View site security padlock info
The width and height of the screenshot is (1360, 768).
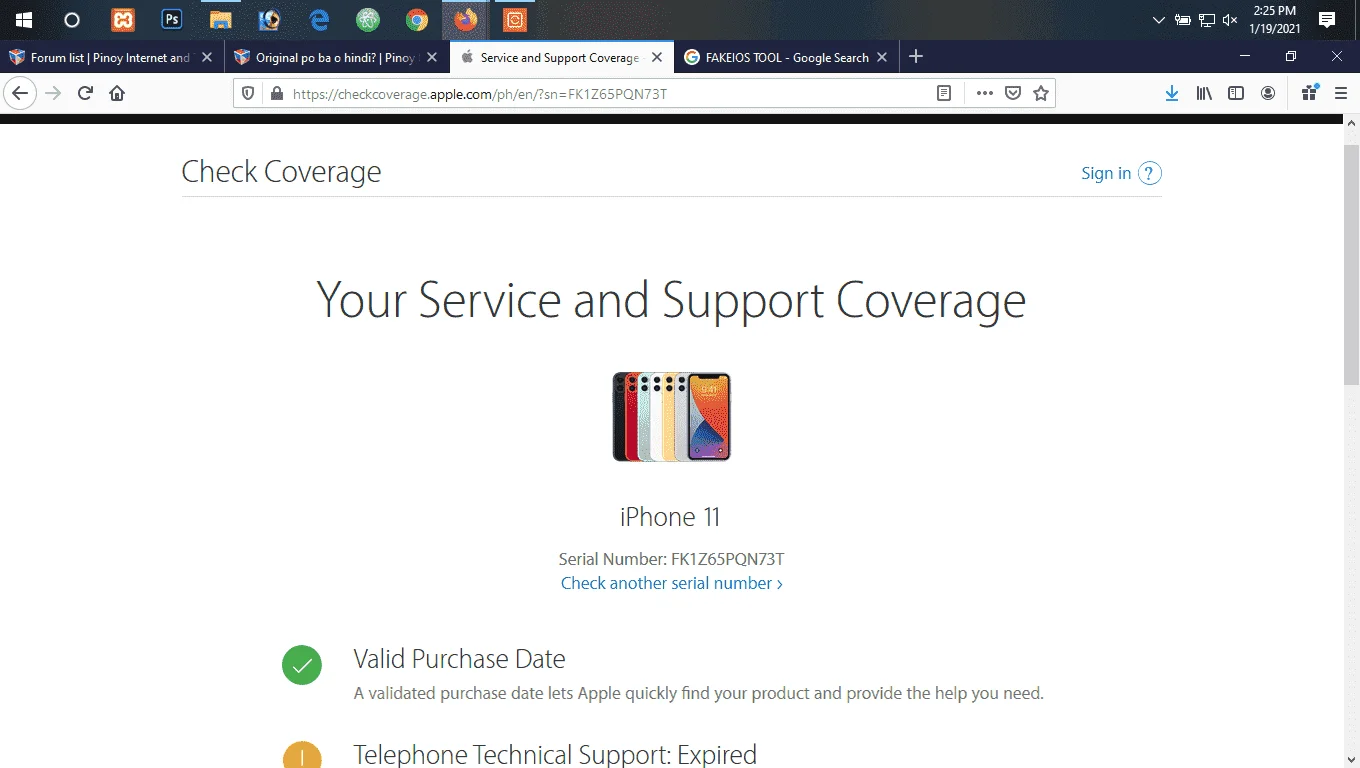[277, 93]
